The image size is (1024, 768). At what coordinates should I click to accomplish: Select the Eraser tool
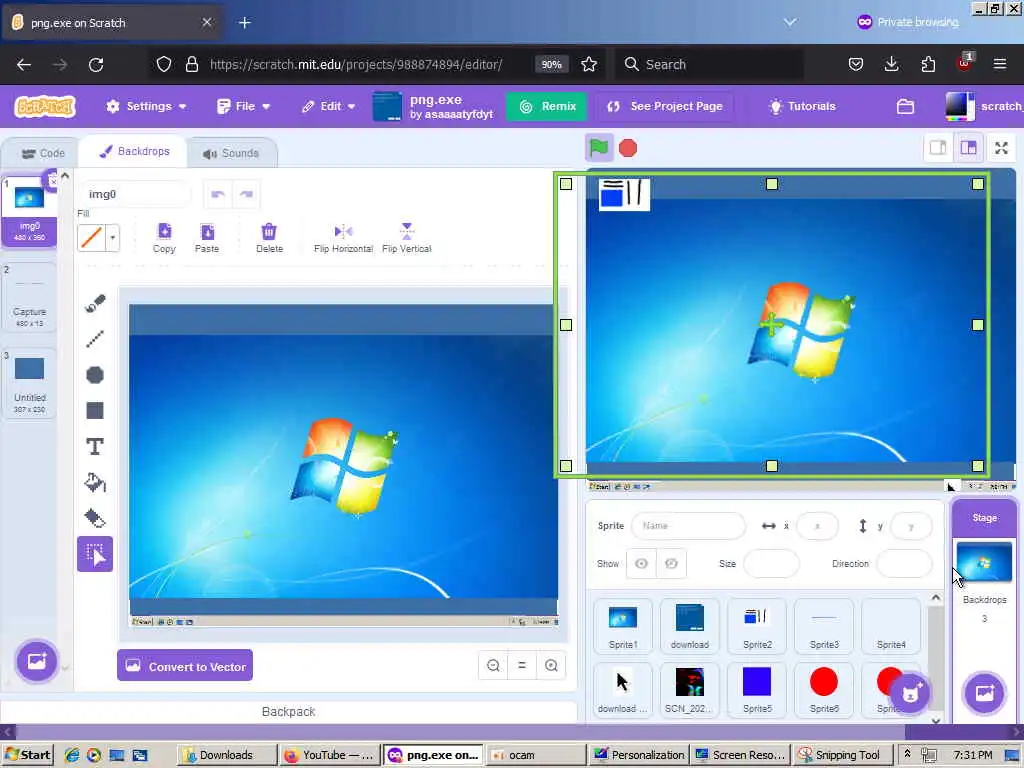point(95,519)
